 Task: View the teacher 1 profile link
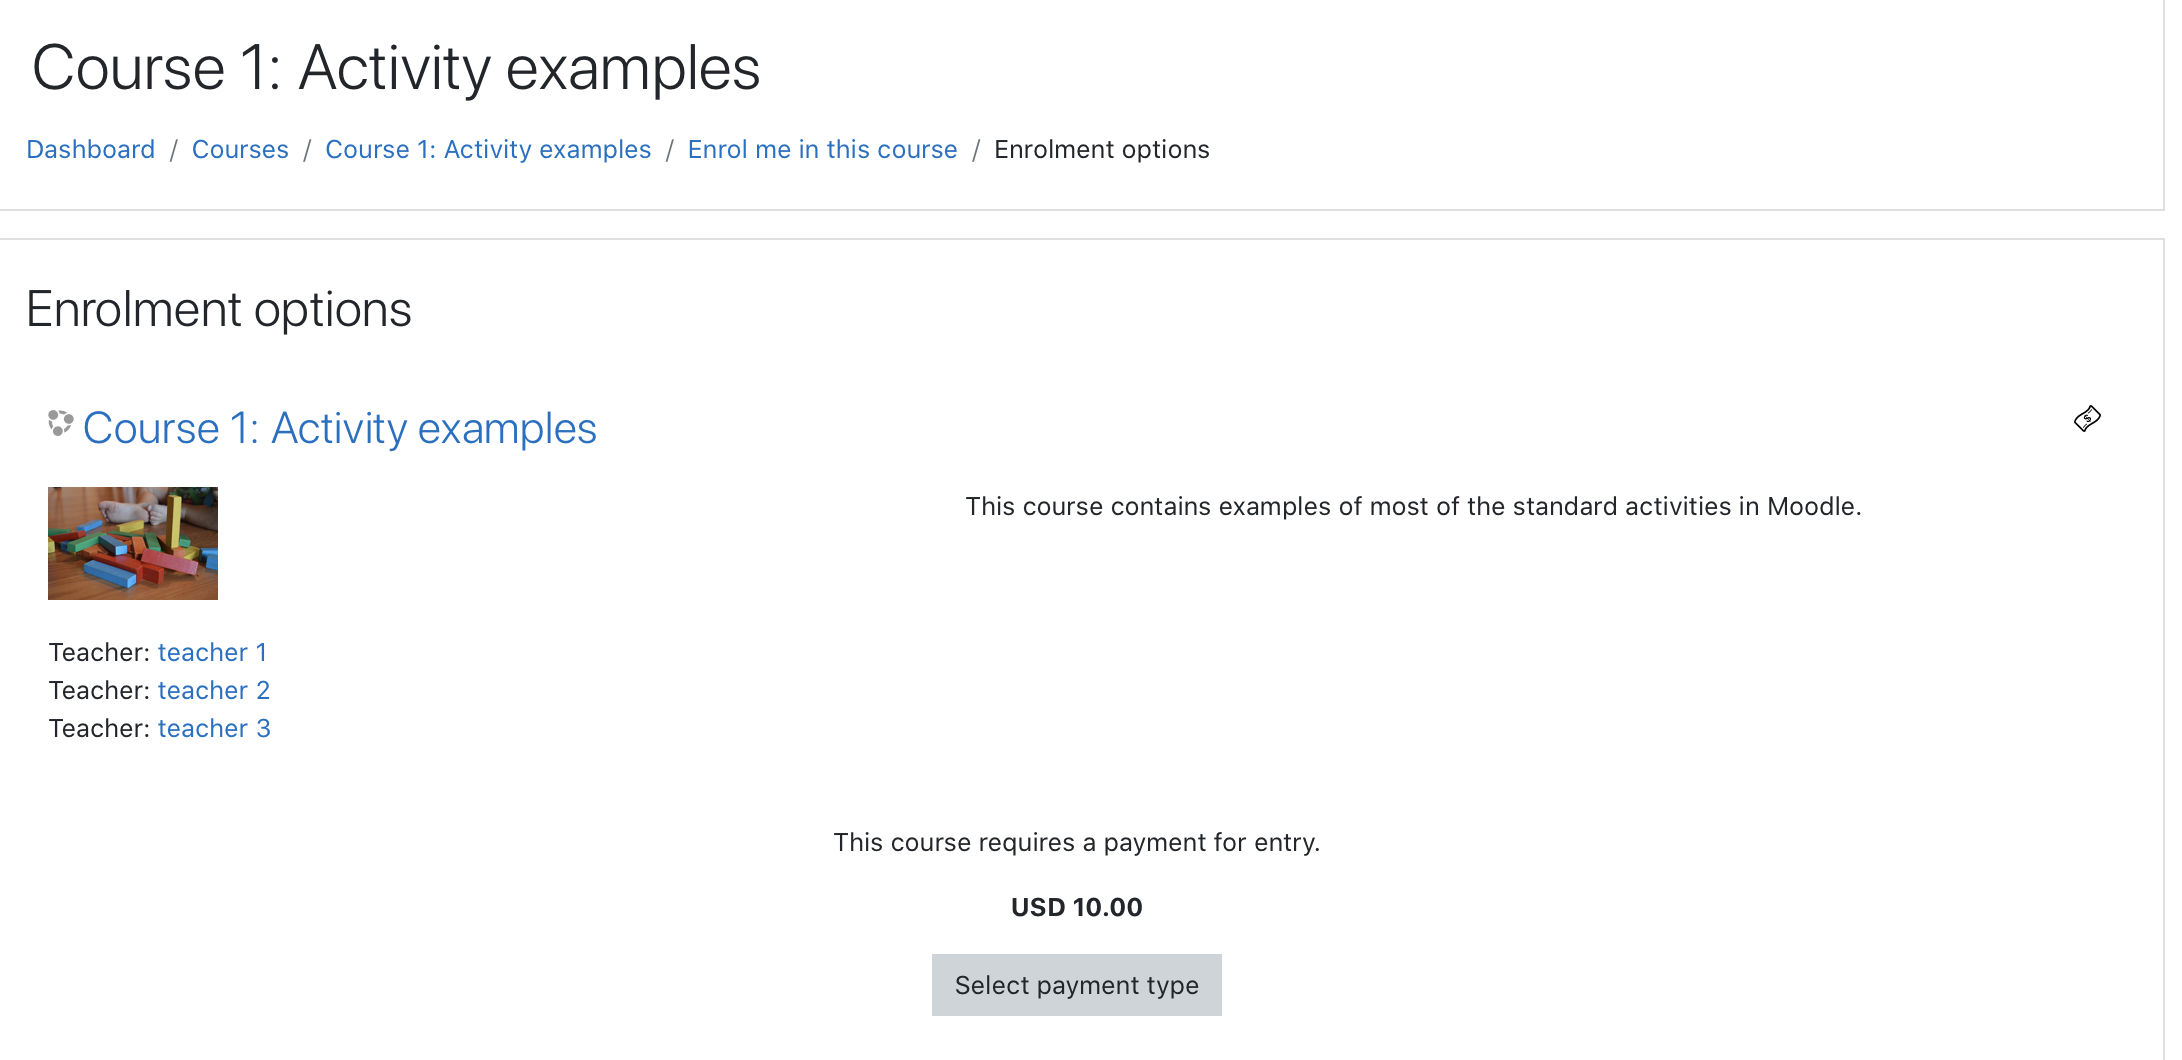click(212, 652)
